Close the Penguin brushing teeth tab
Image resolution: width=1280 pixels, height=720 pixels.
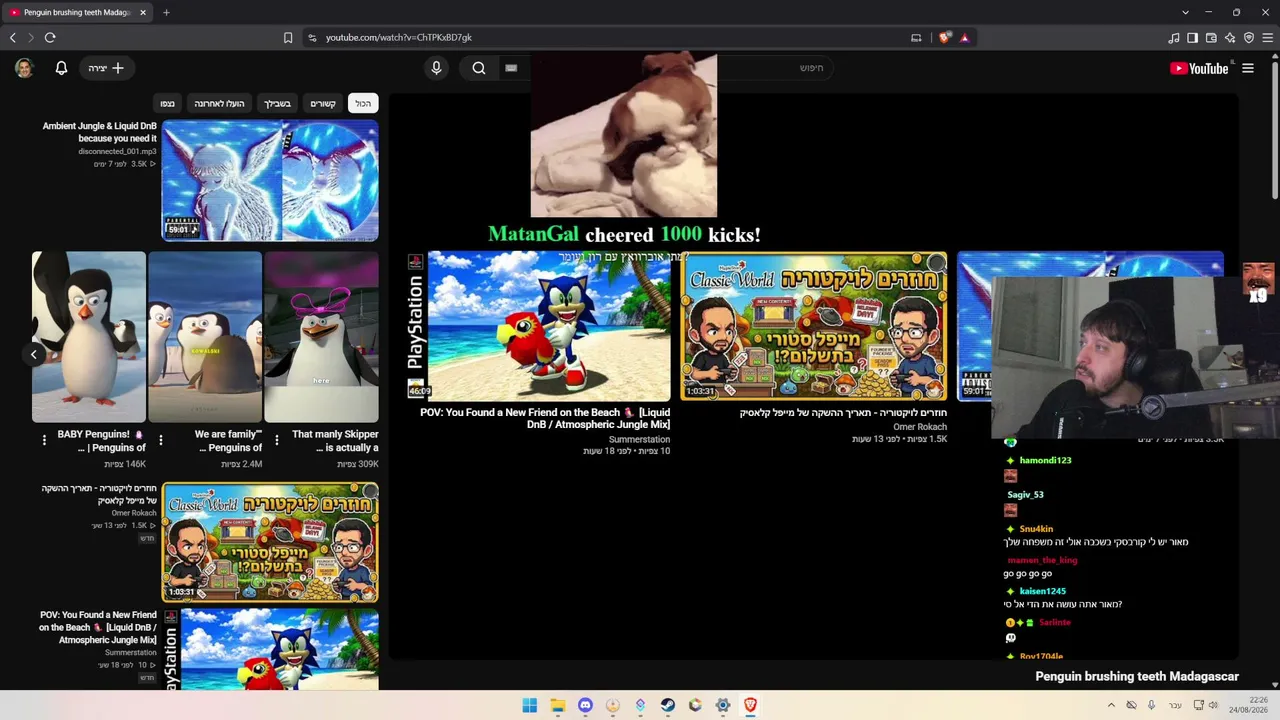pos(143,13)
